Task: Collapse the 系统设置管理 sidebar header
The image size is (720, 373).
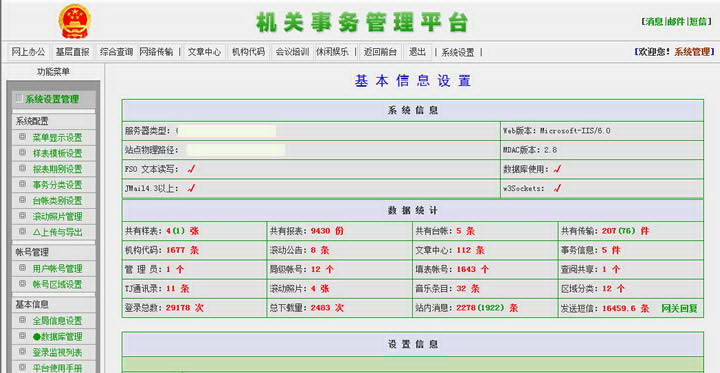Action: [53, 99]
